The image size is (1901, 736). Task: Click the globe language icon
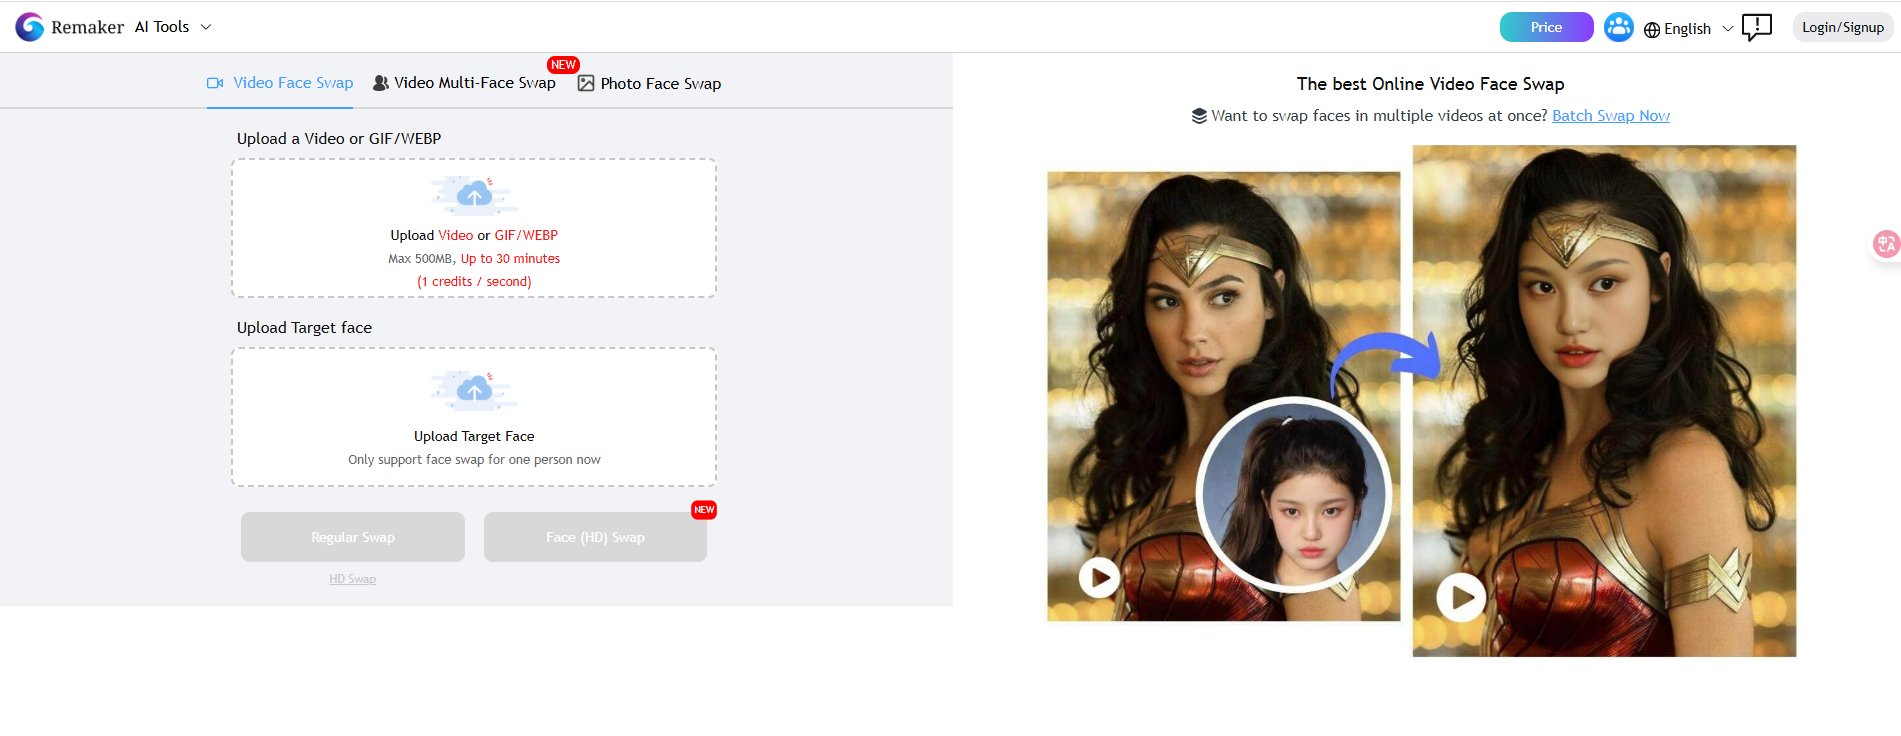coord(1652,30)
